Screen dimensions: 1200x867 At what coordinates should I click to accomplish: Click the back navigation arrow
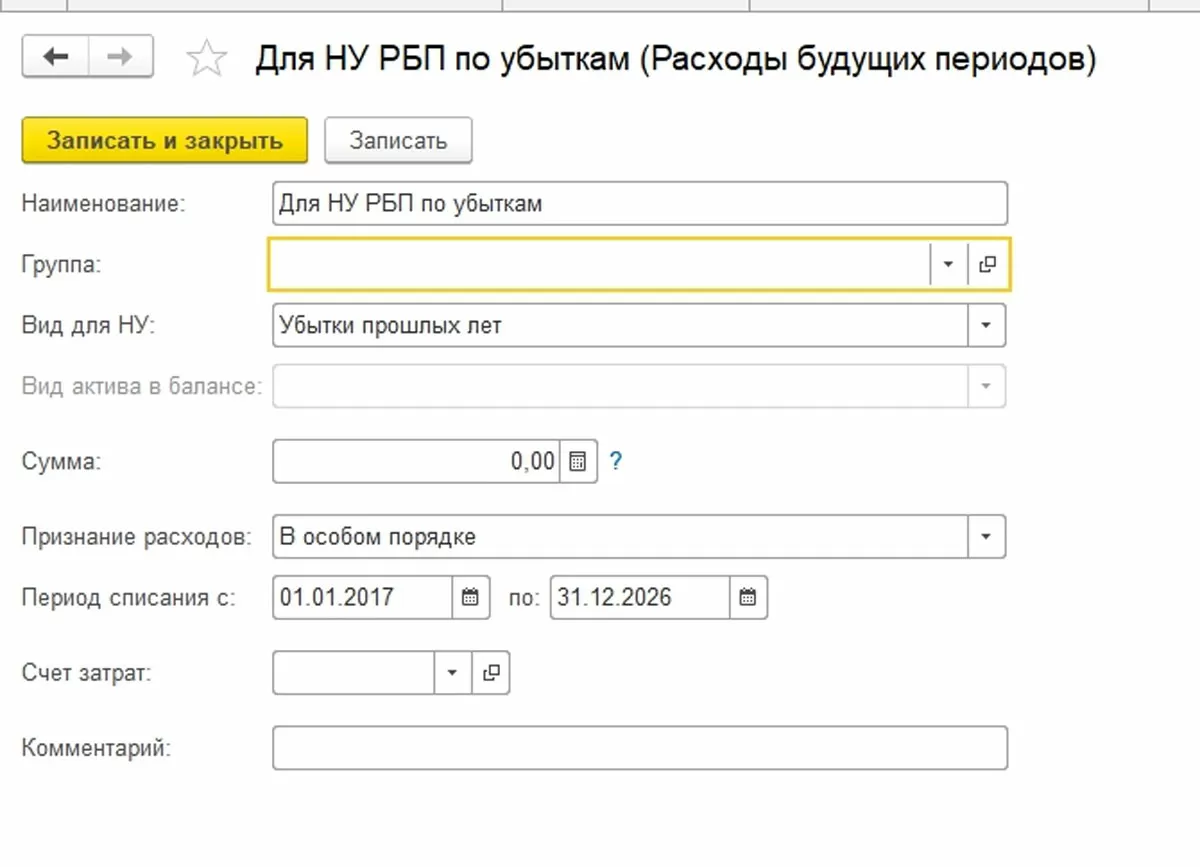(56, 57)
